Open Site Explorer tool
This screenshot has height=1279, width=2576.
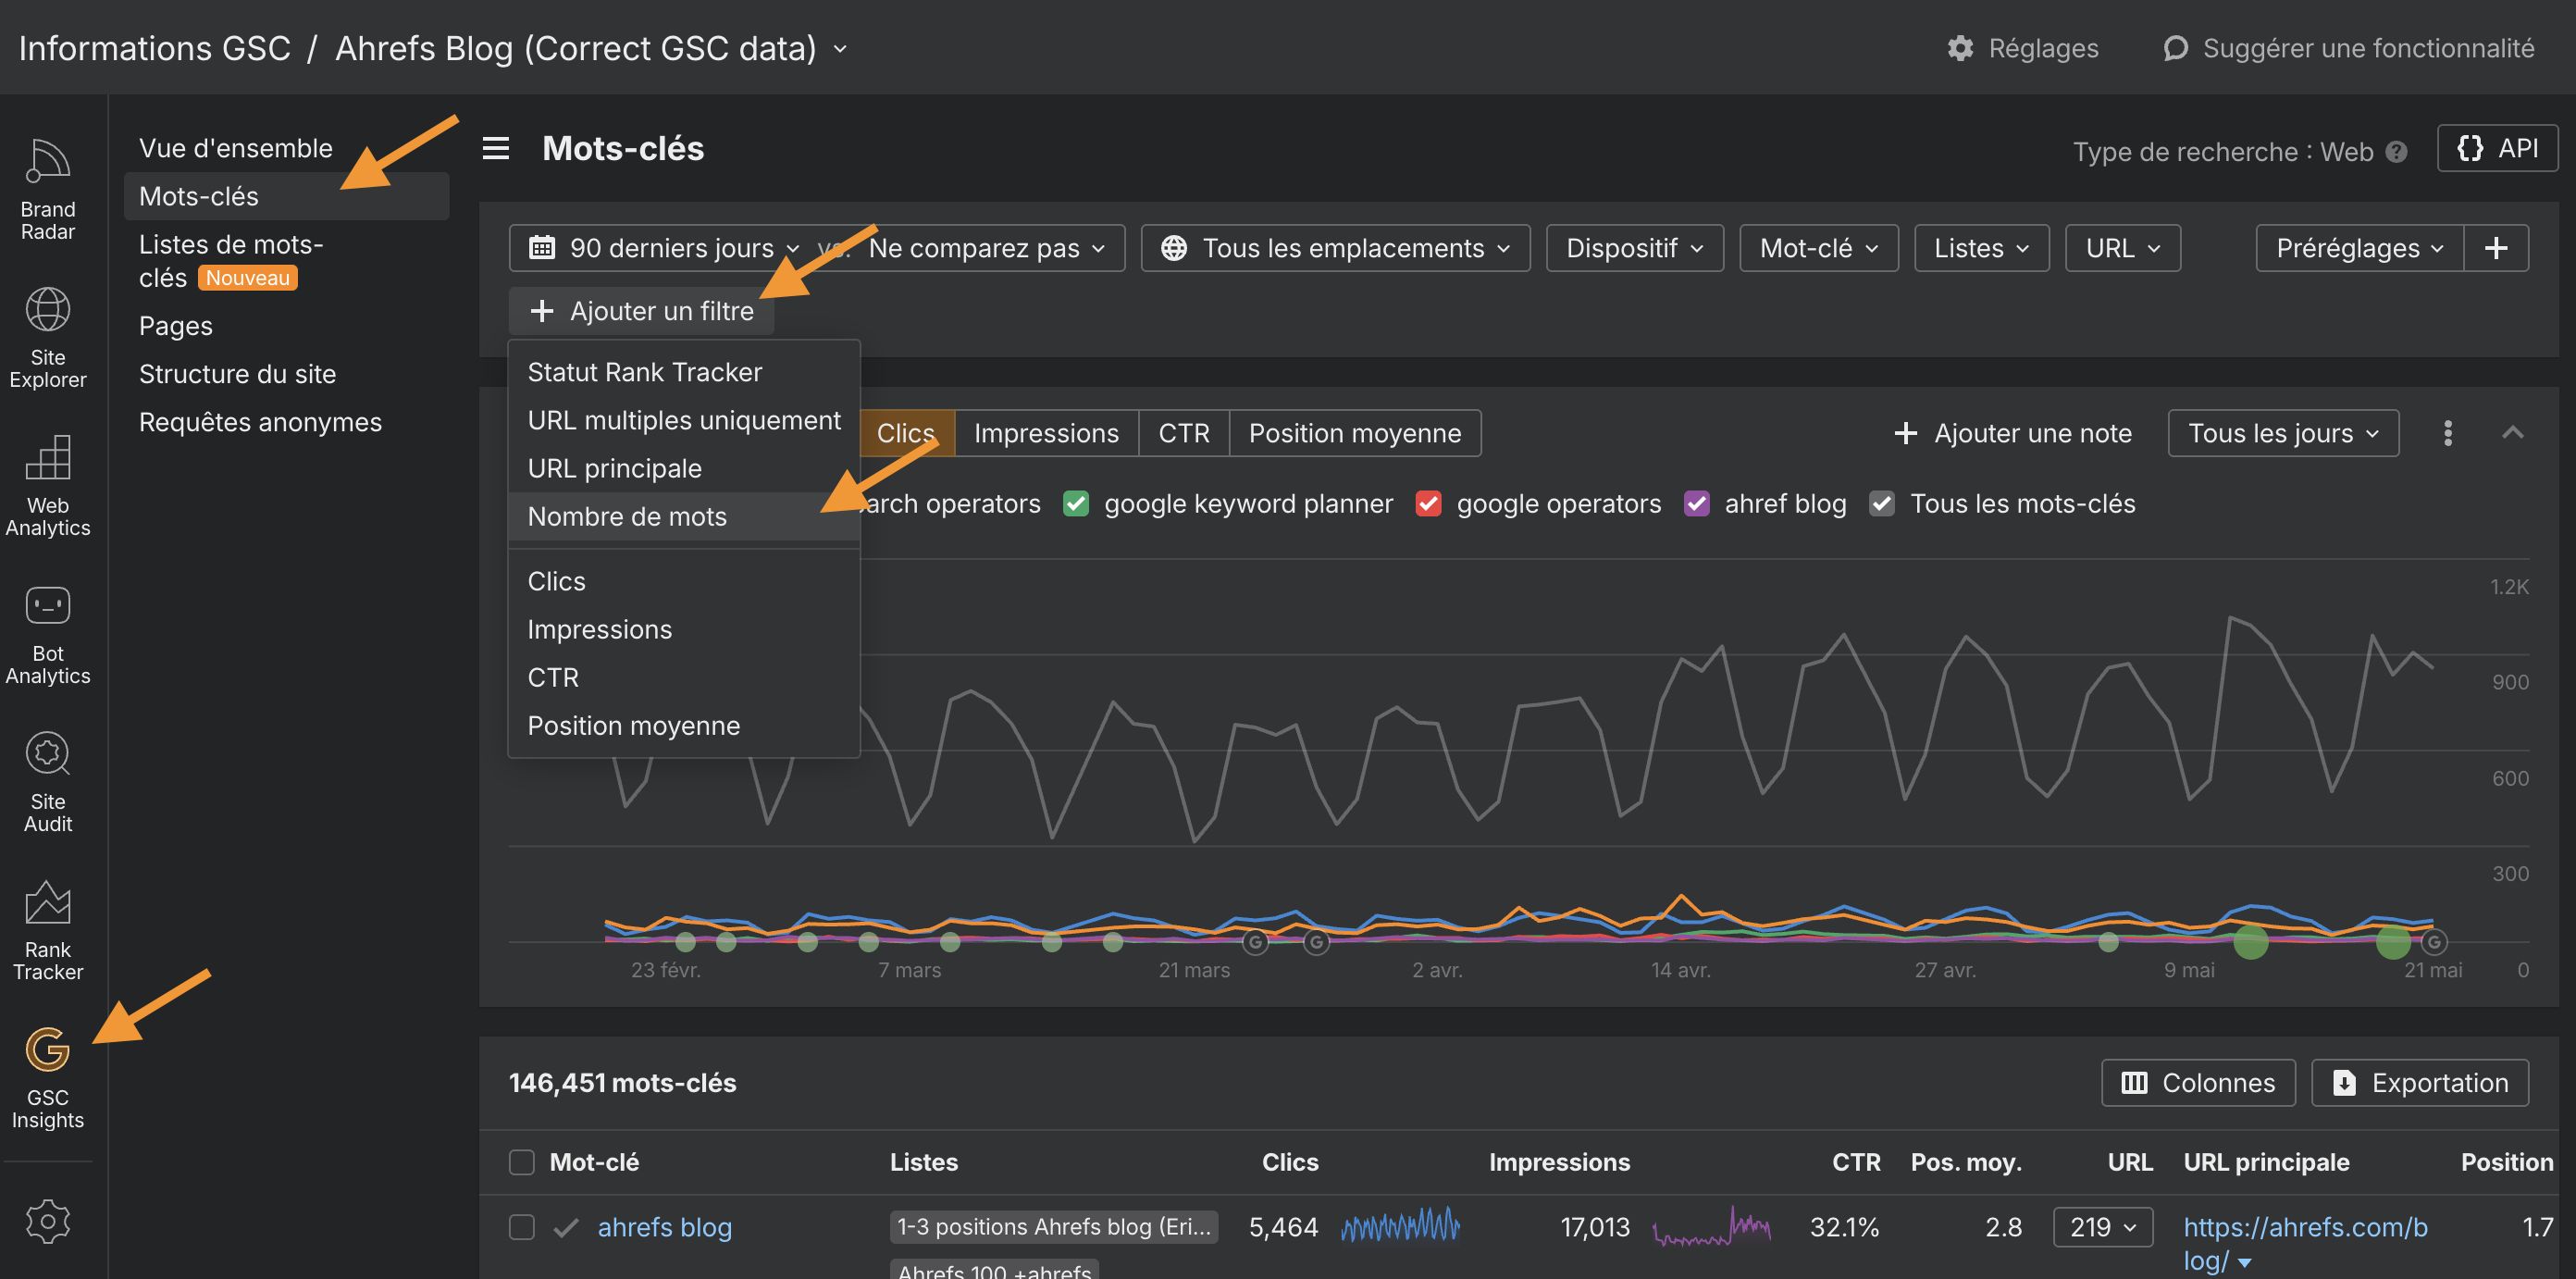click(47, 338)
